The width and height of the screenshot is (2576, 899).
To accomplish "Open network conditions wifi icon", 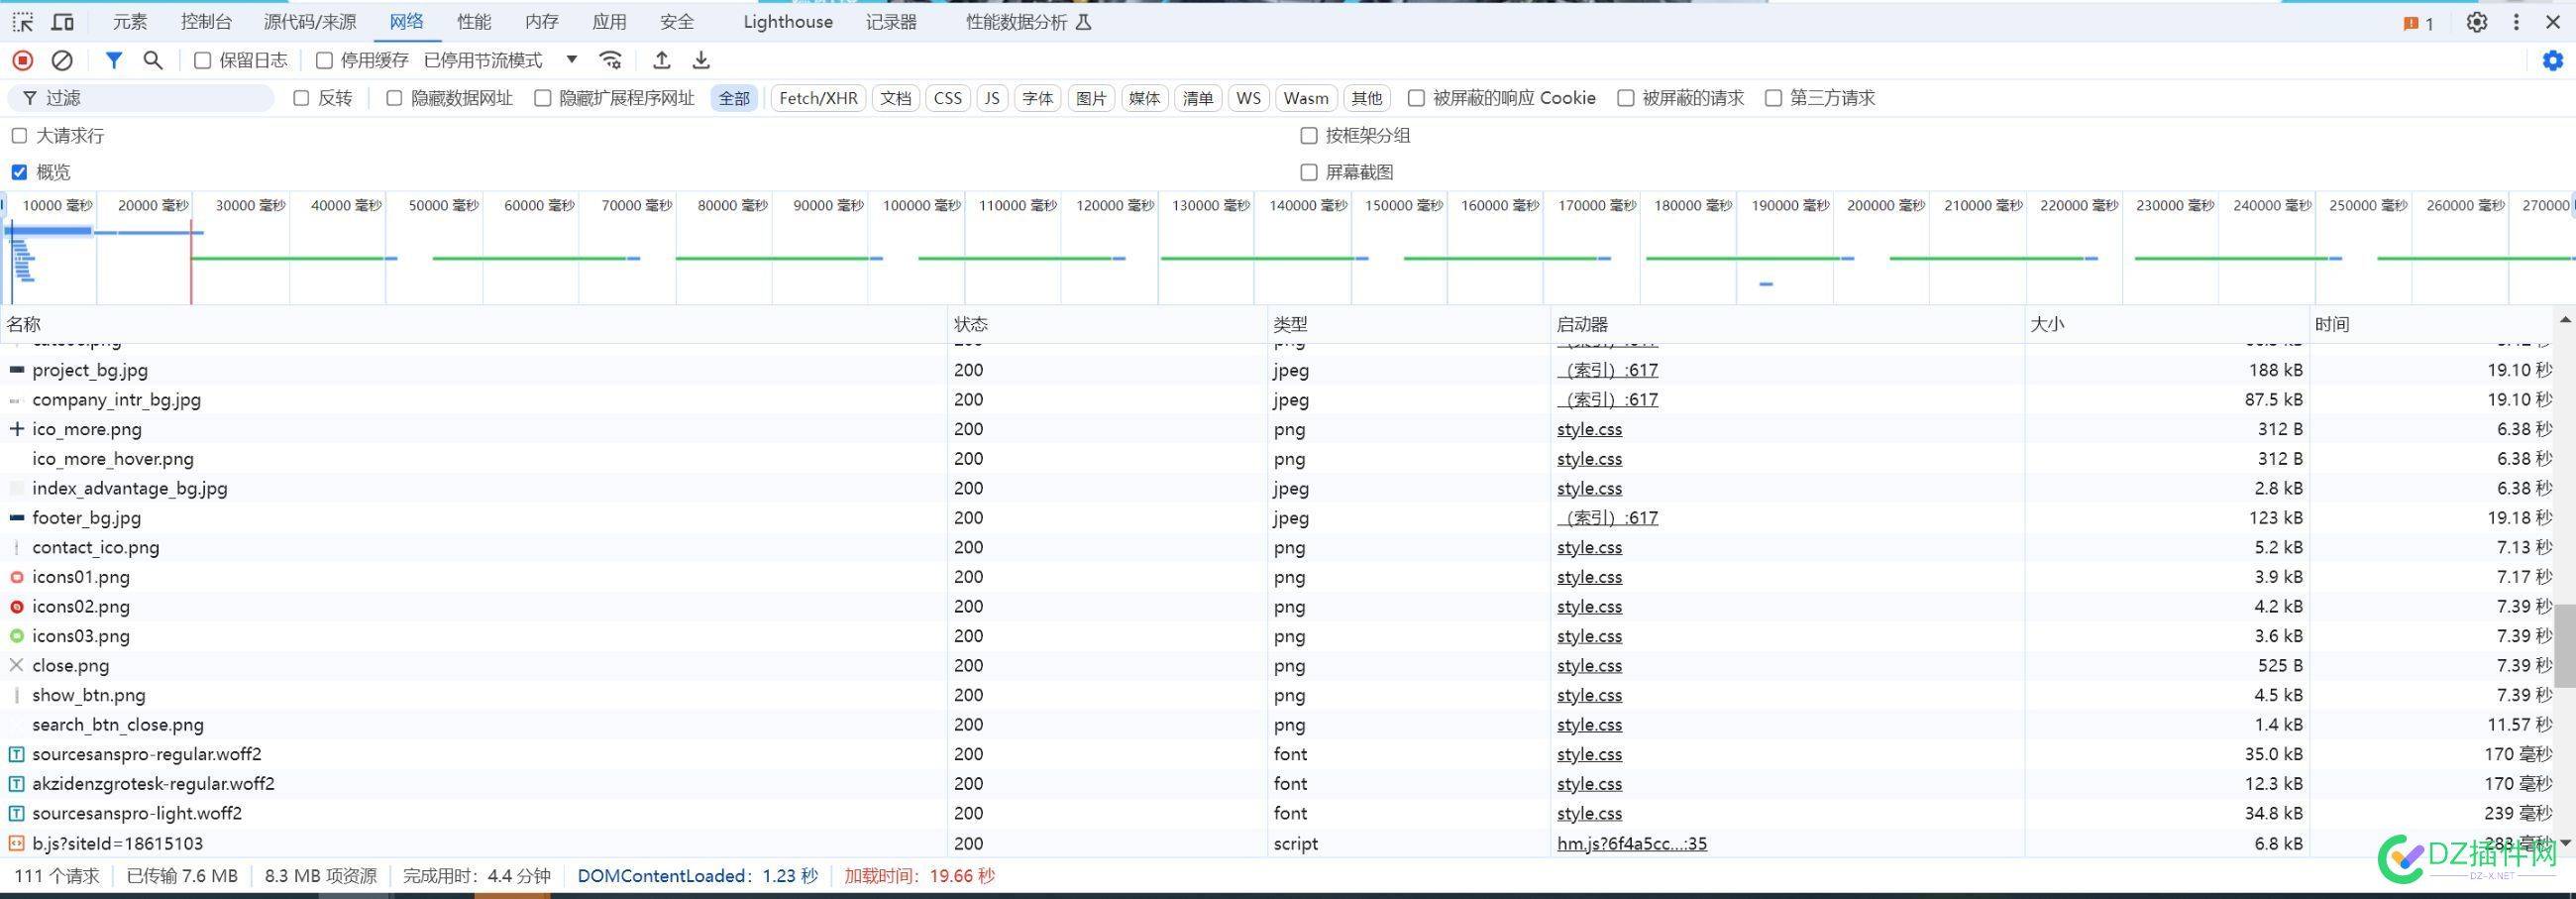I will (610, 61).
